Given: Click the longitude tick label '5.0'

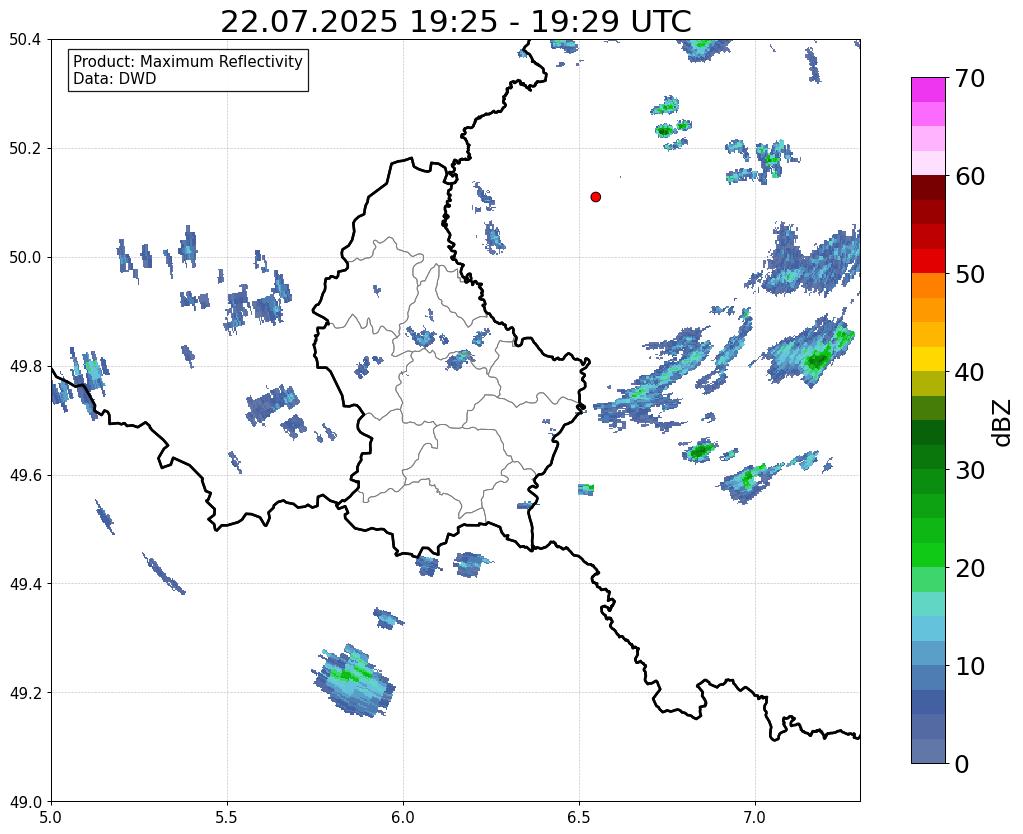Looking at the screenshot, I should click(51, 817).
